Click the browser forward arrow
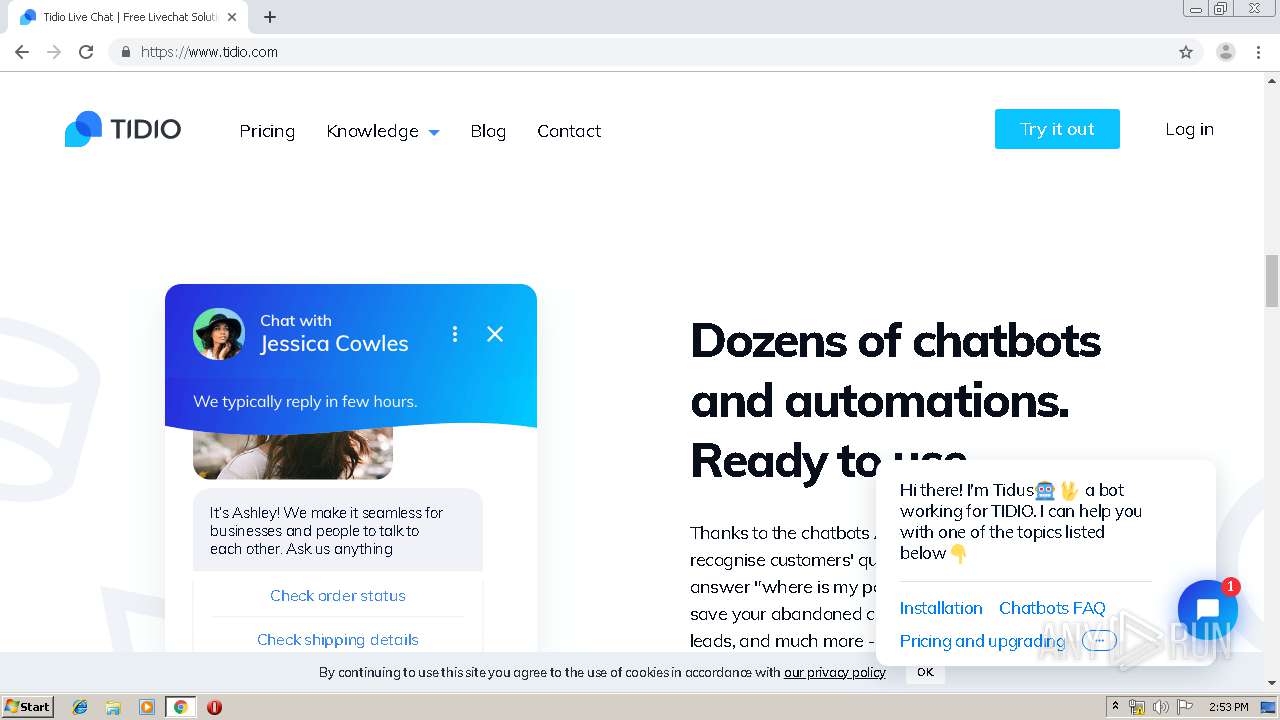 click(54, 52)
